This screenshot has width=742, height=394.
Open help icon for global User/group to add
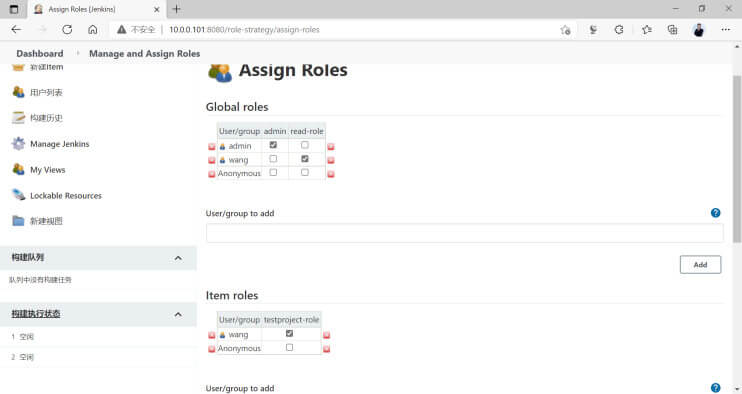716,213
